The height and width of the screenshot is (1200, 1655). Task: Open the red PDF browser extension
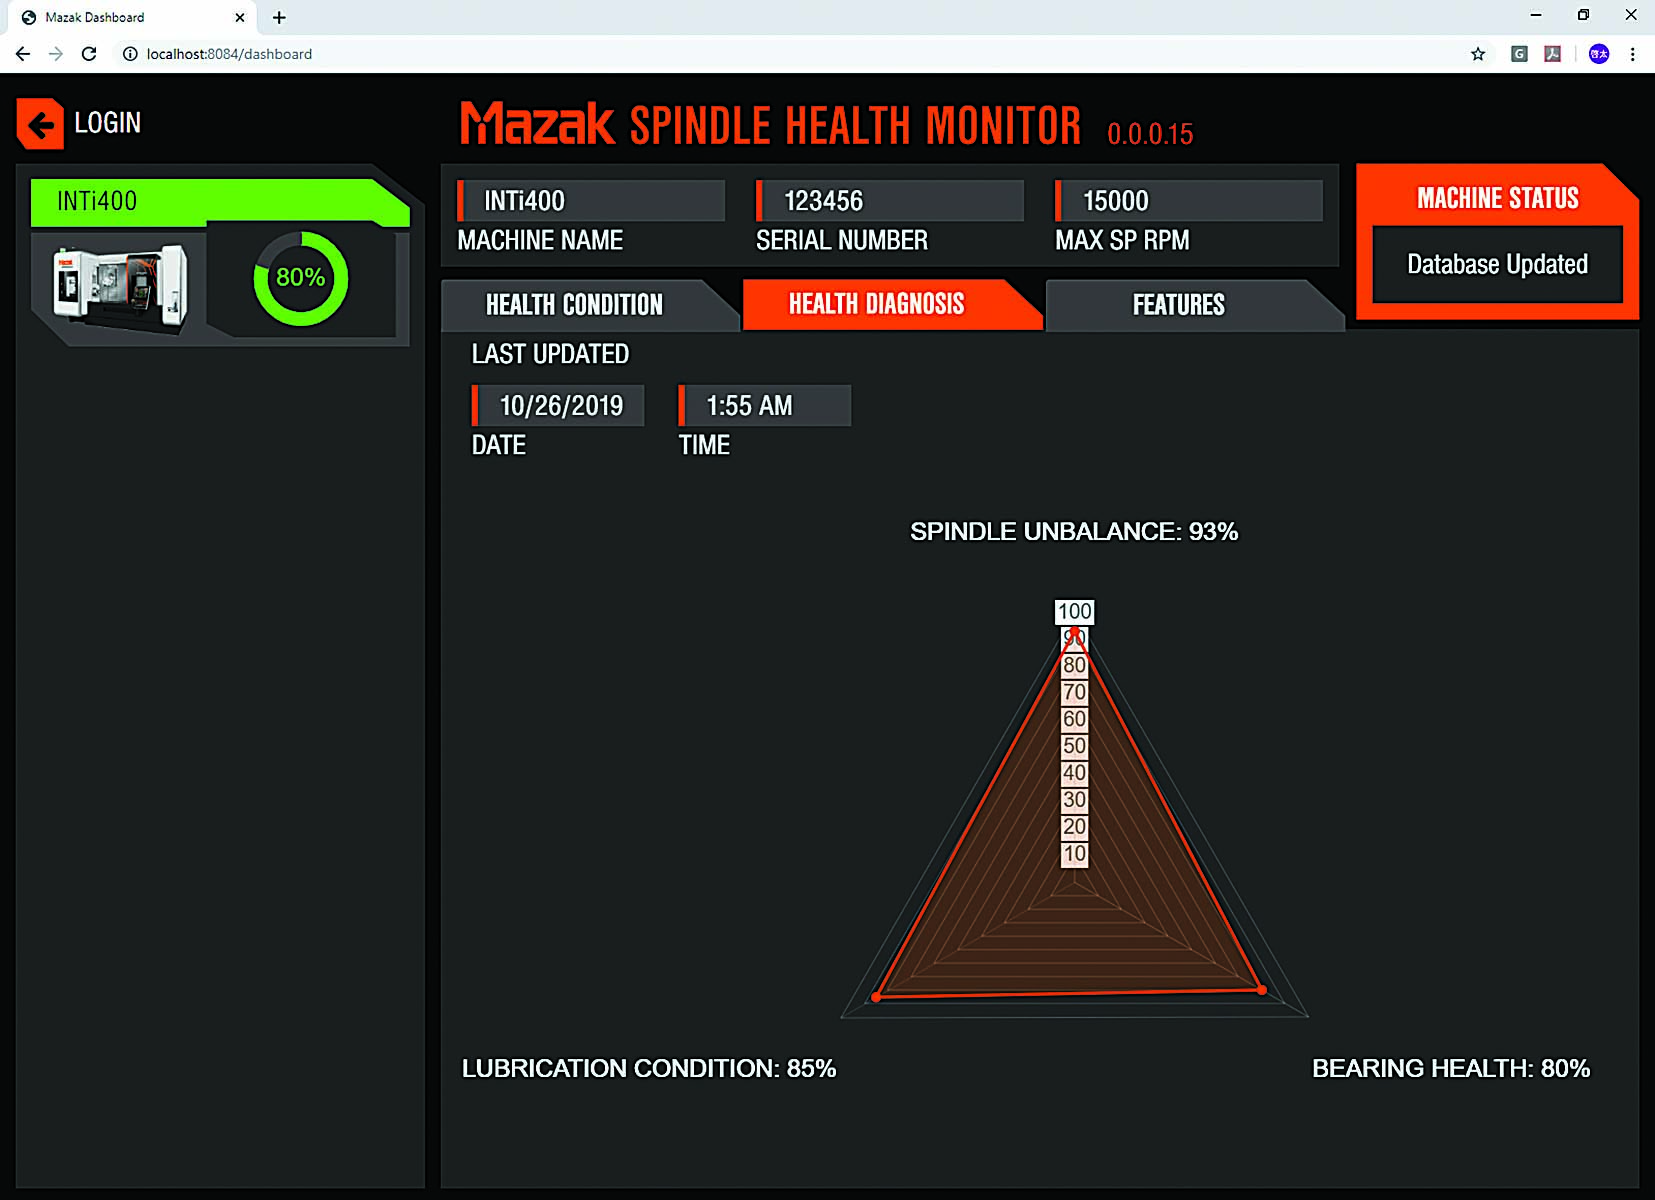(1553, 54)
